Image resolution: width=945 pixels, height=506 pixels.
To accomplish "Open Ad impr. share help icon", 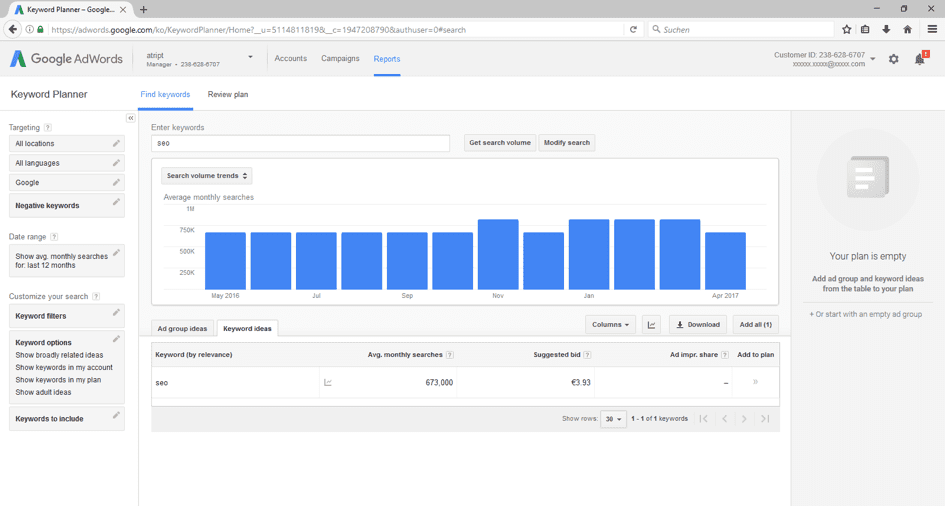I will (725, 355).
